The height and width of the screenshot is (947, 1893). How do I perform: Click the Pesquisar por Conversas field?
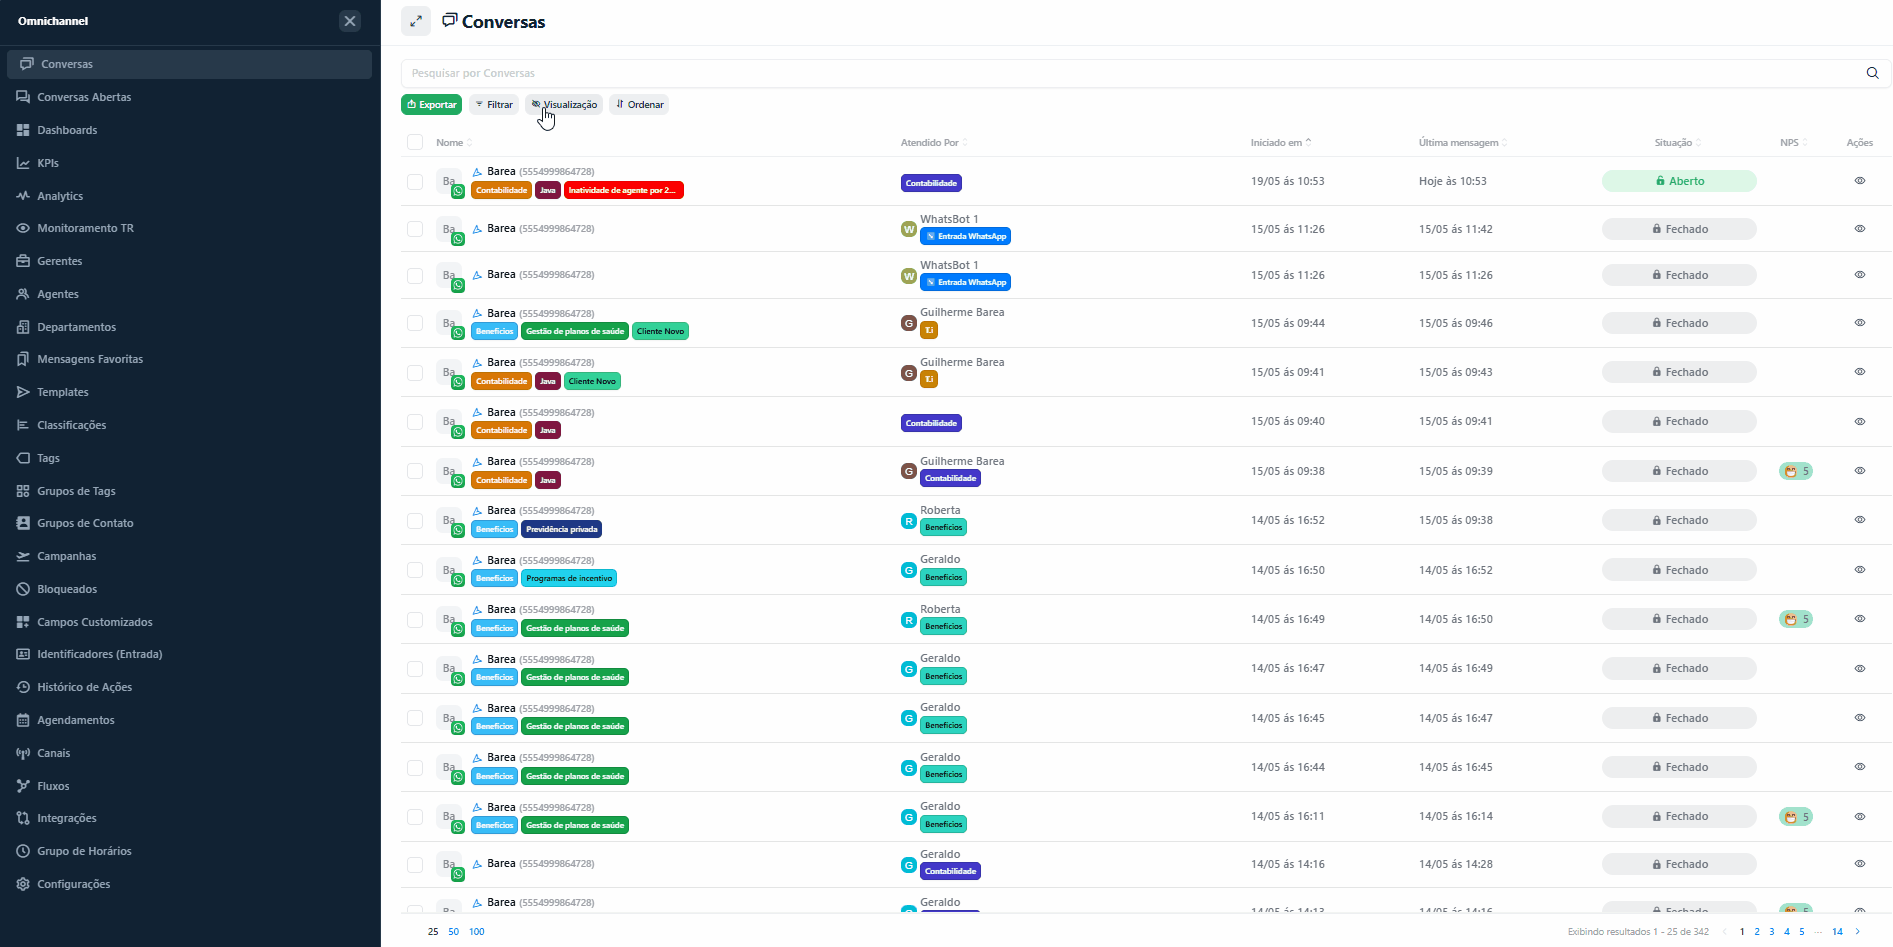pos(1130,73)
